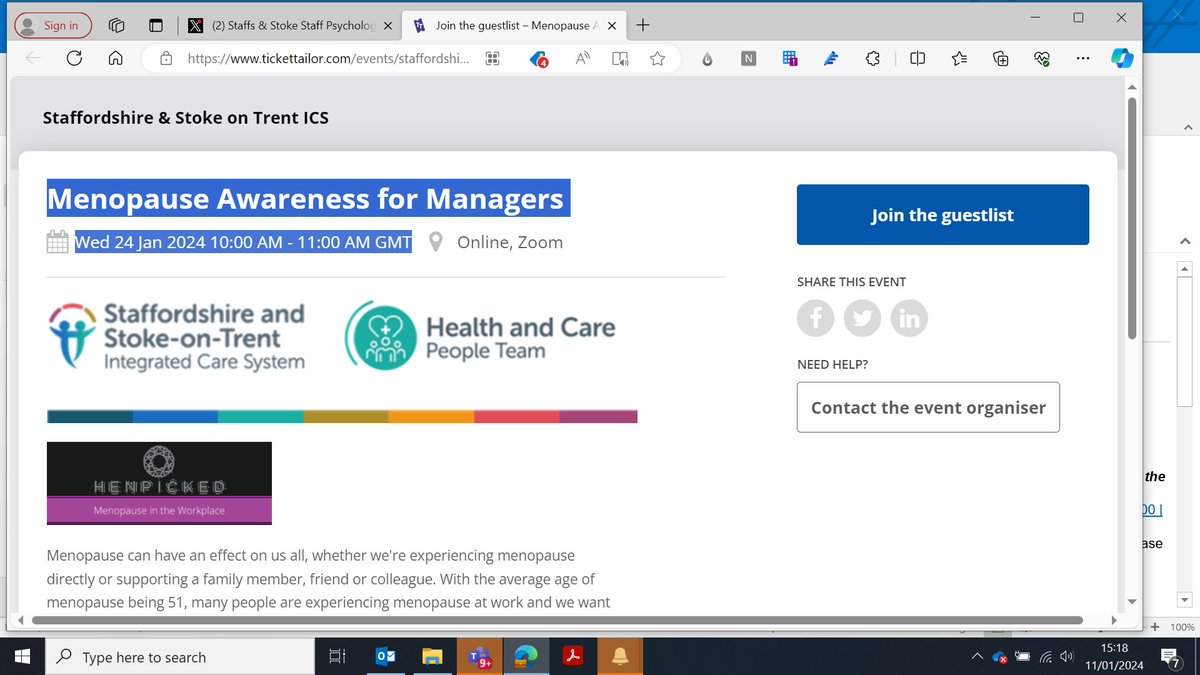Open the volume control in system tray

(1066, 657)
